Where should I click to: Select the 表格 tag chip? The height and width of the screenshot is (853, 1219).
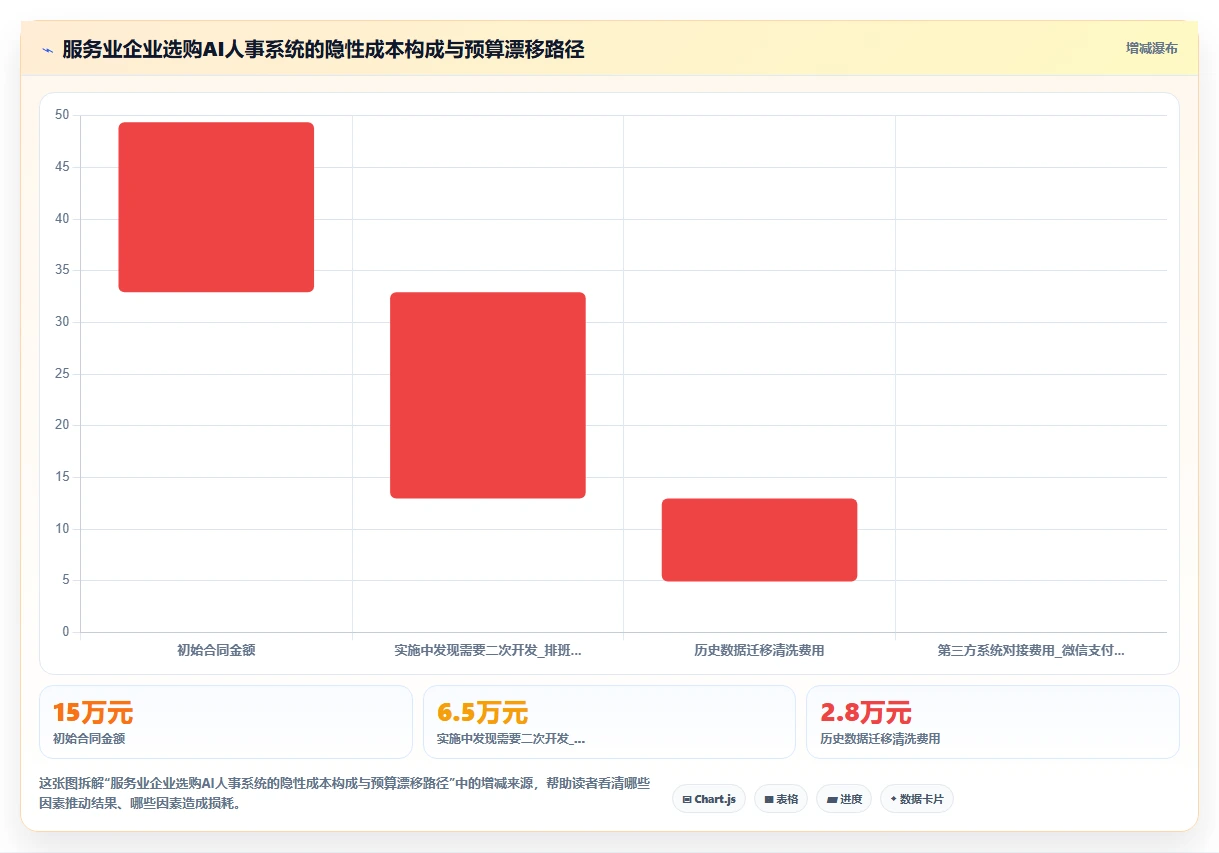tap(781, 799)
